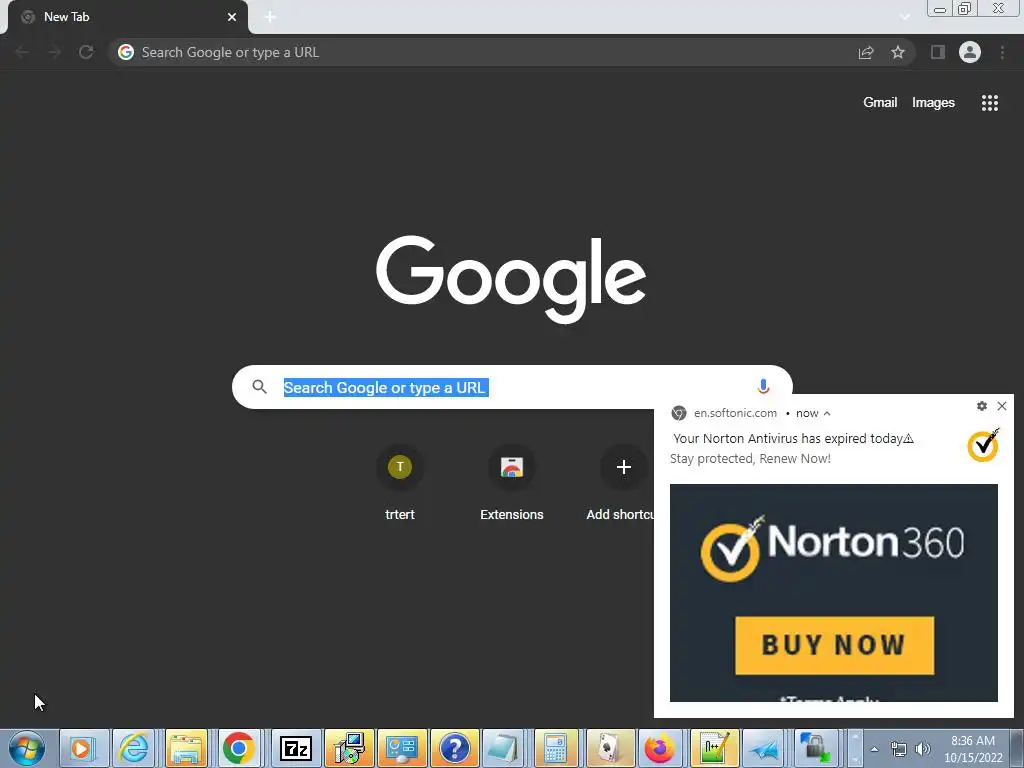The height and width of the screenshot is (768, 1024).
Task: Open the volume speaker tray icon
Action: click(922, 749)
